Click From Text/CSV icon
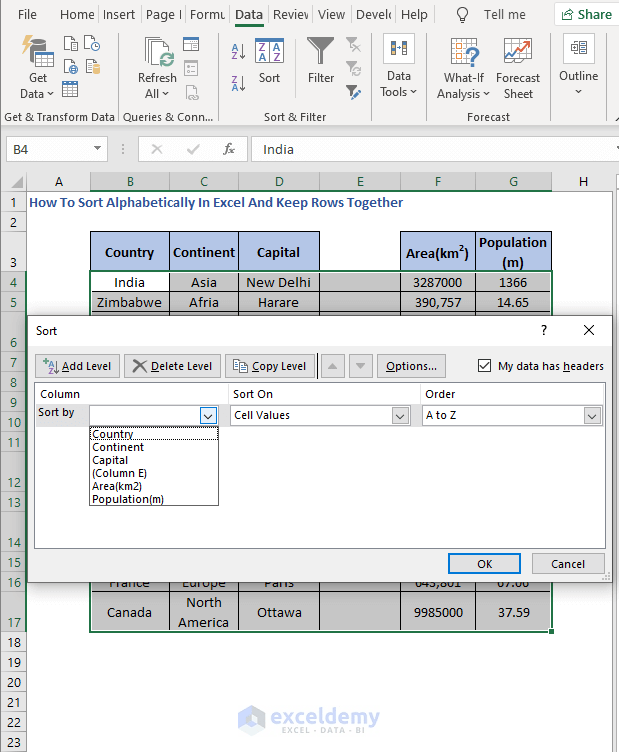The image size is (619, 752). (x=71, y=44)
